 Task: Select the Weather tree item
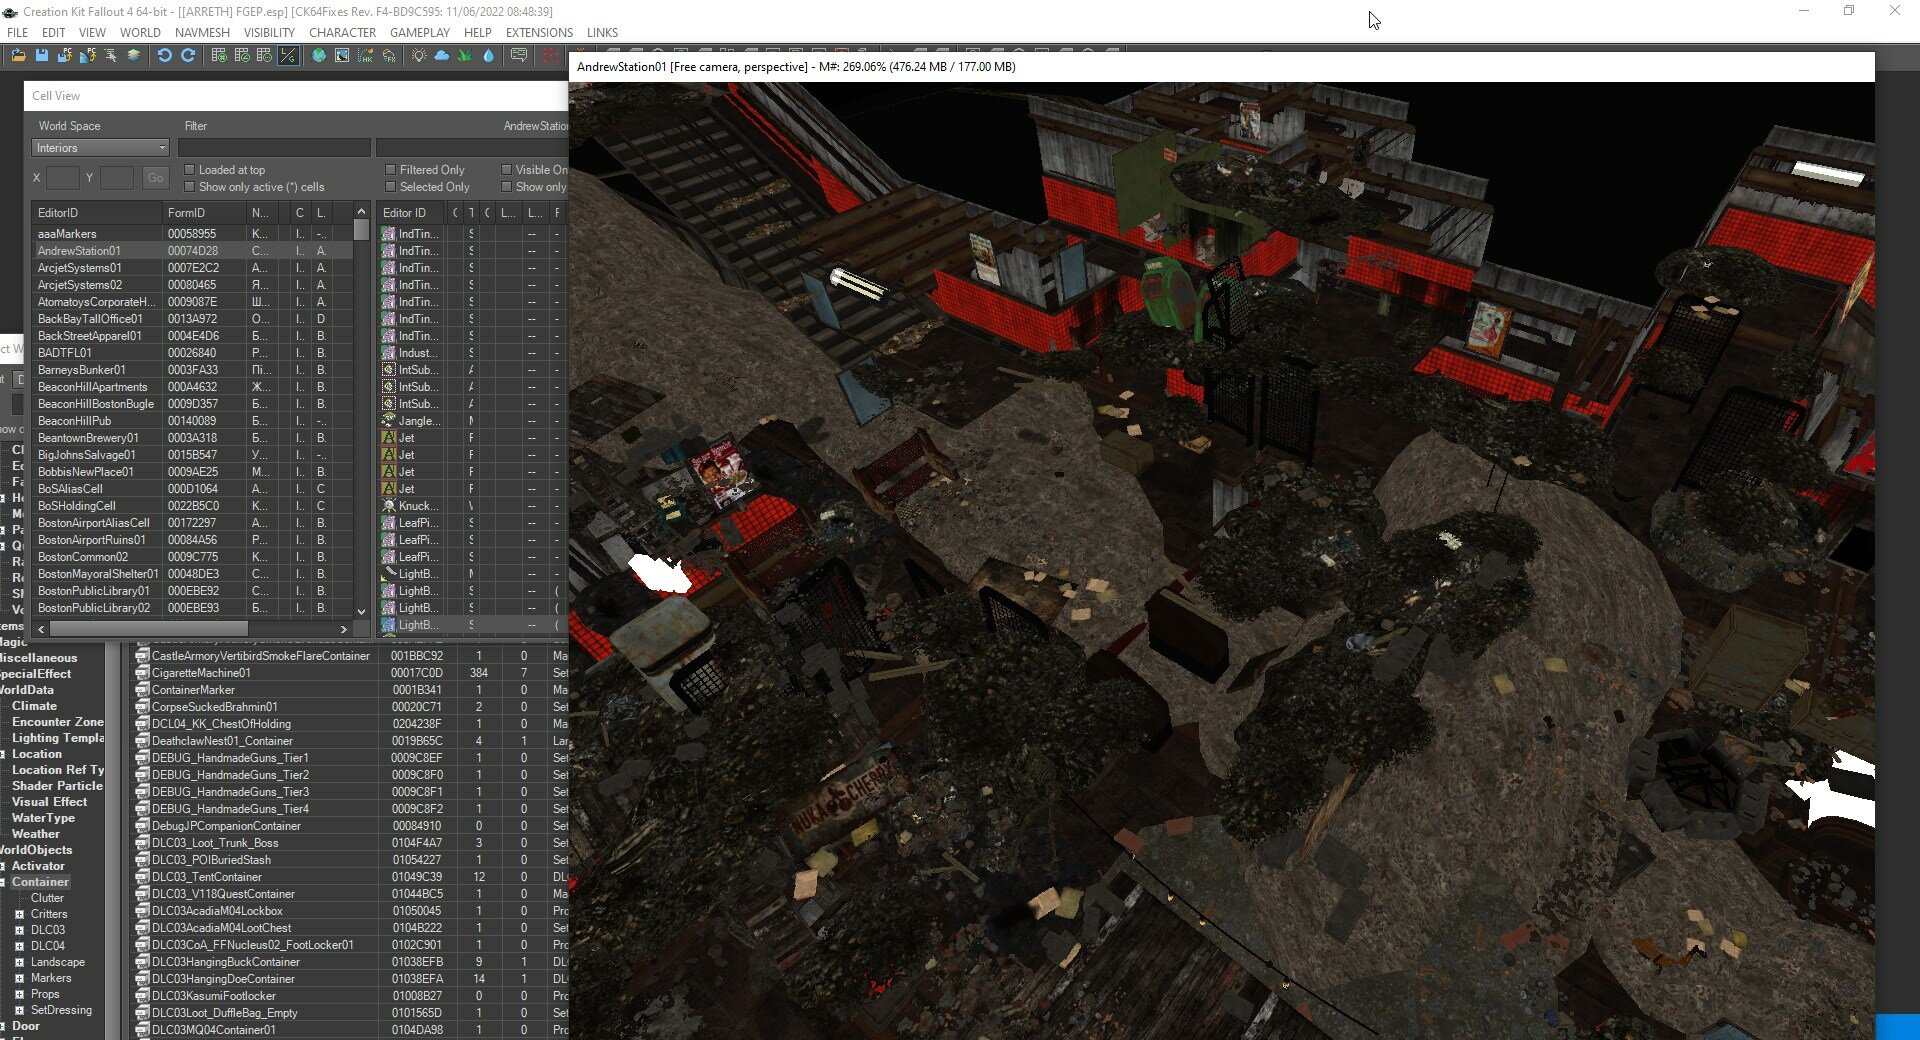tap(36, 834)
